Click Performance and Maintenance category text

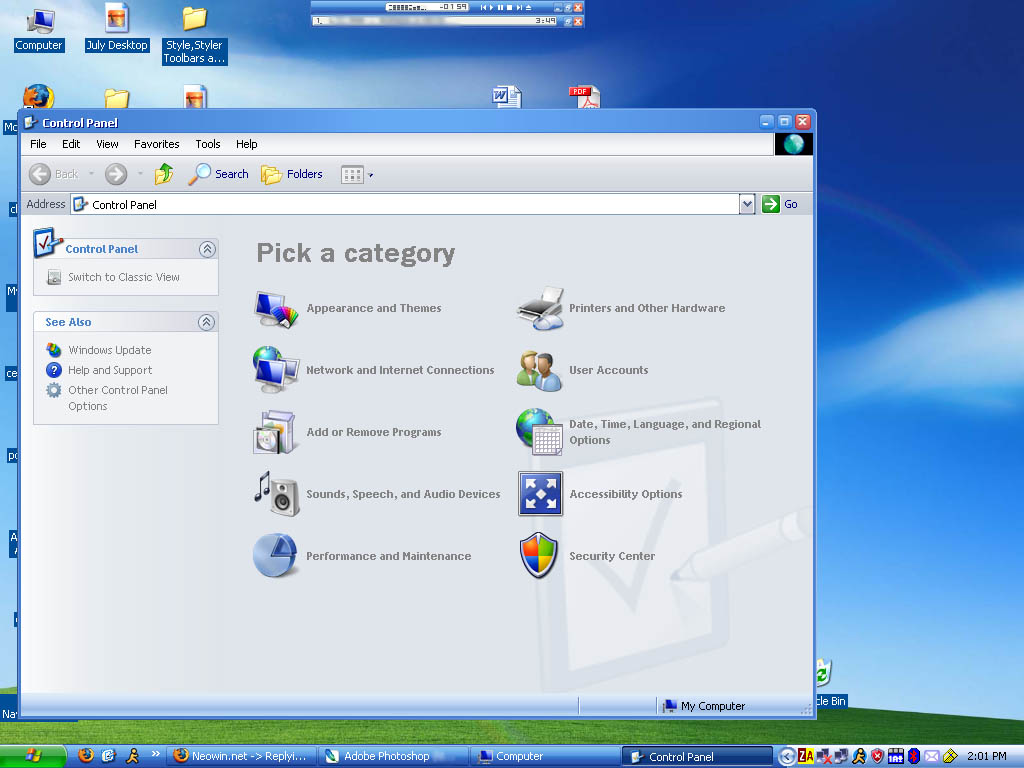[x=389, y=556]
